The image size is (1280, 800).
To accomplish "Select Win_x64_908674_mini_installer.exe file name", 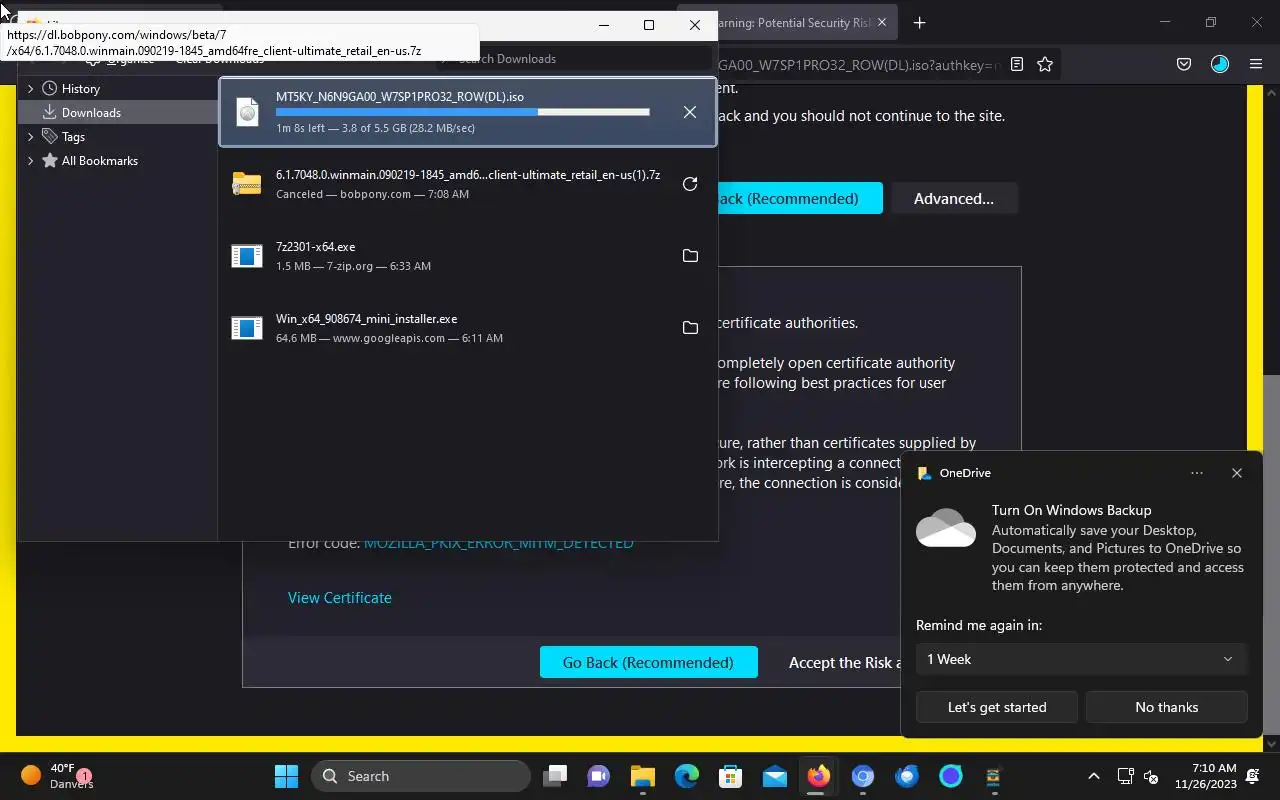I will [366, 319].
